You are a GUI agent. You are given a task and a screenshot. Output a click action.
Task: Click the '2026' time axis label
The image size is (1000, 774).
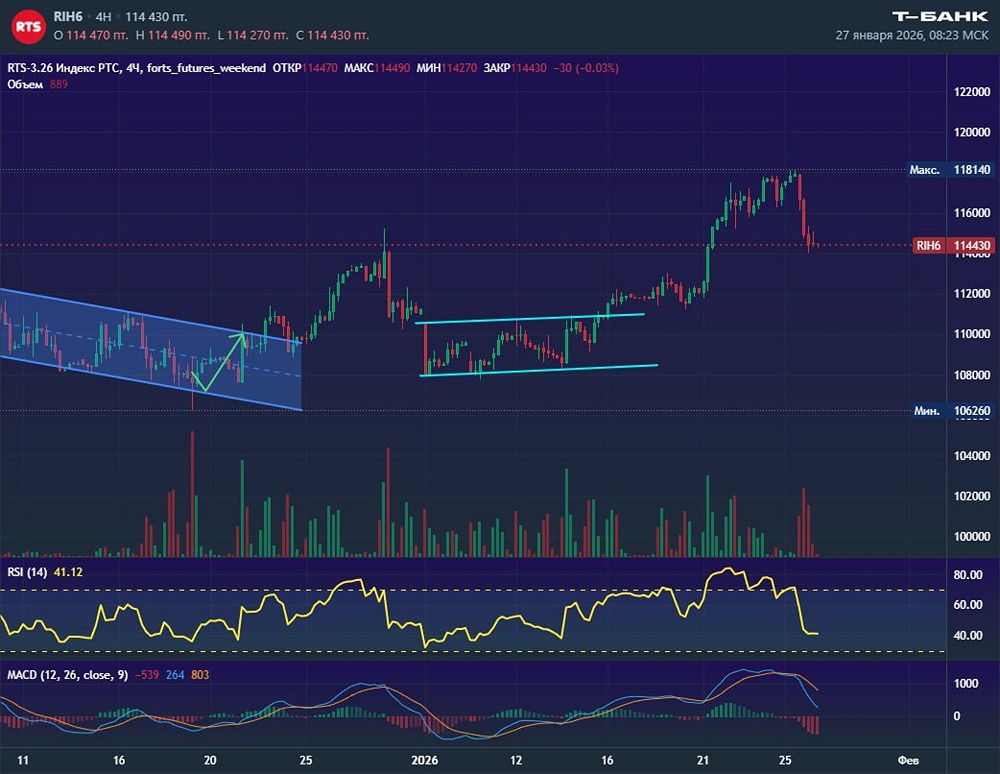[x=425, y=760]
